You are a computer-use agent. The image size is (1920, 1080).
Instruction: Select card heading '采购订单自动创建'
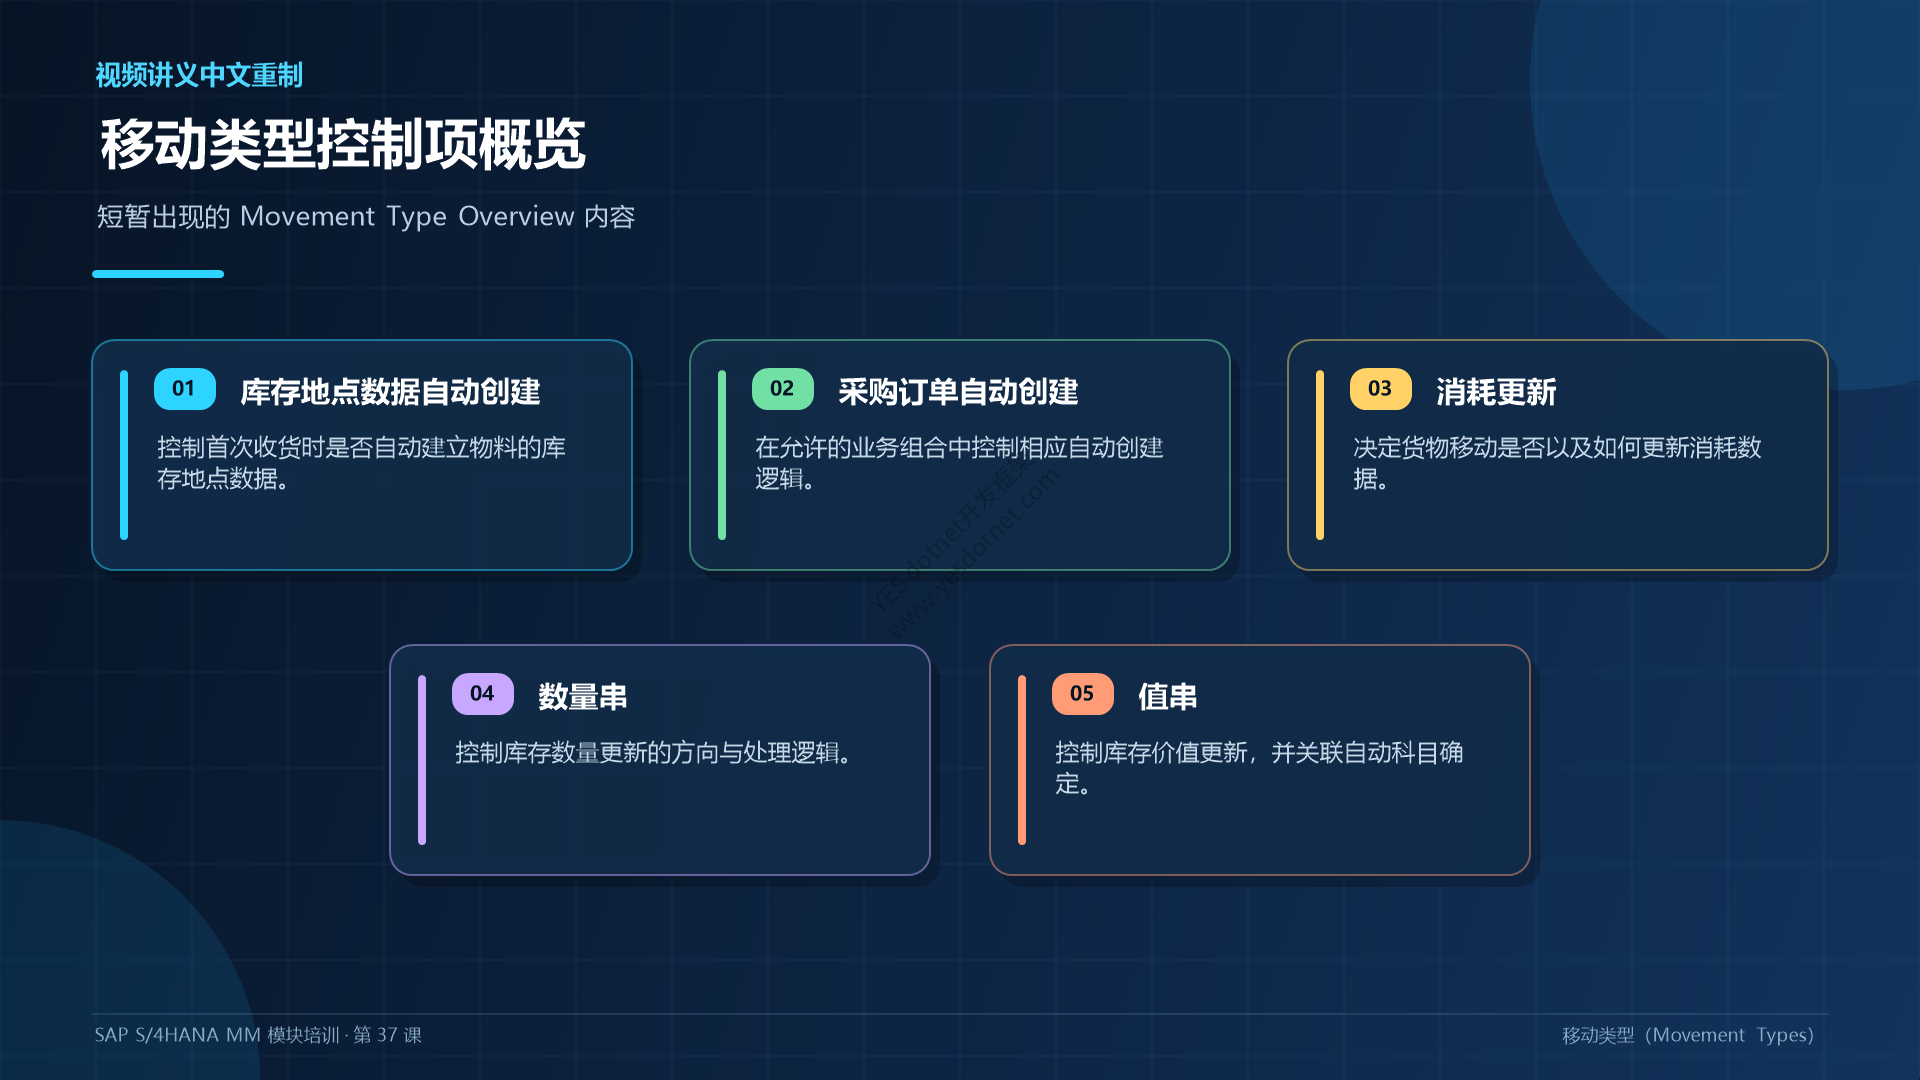[958, 391]
